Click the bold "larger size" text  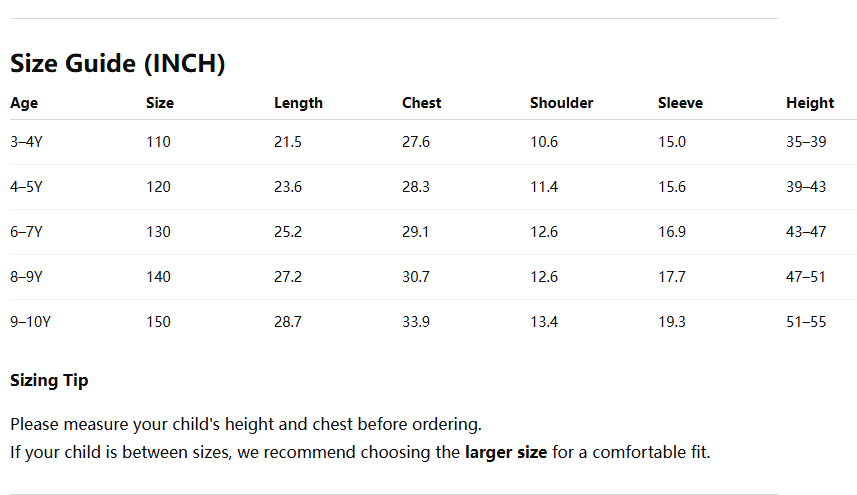(506, 452)
